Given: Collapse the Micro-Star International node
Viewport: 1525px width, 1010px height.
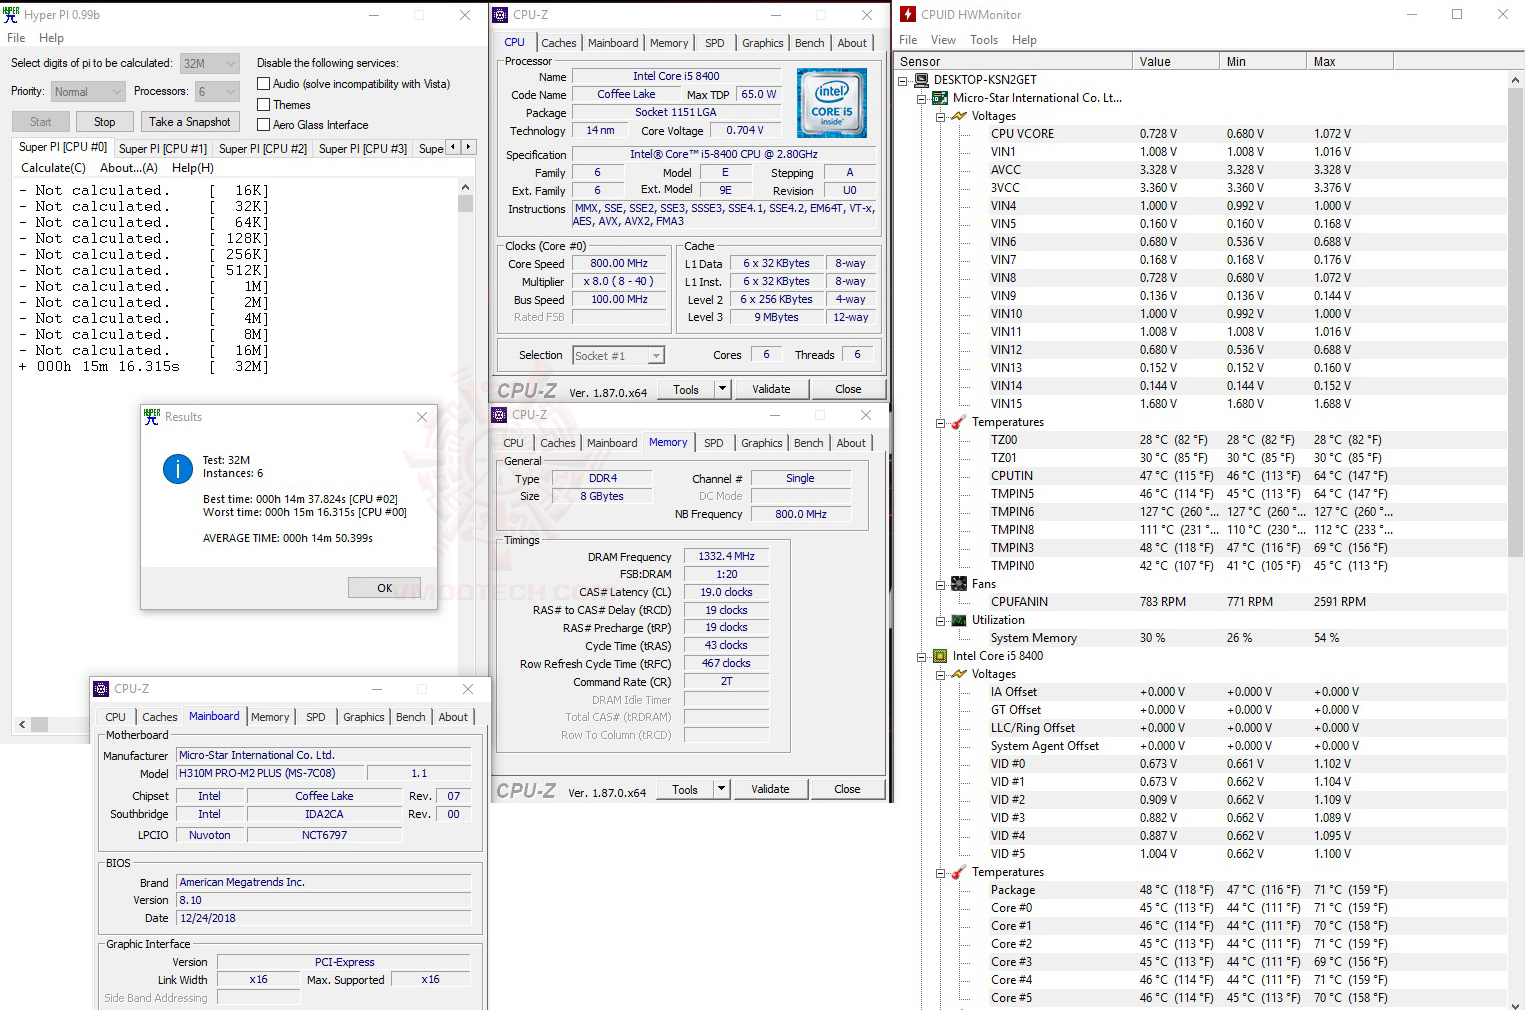Looking at the screenshot, I should tap(922, 98).
